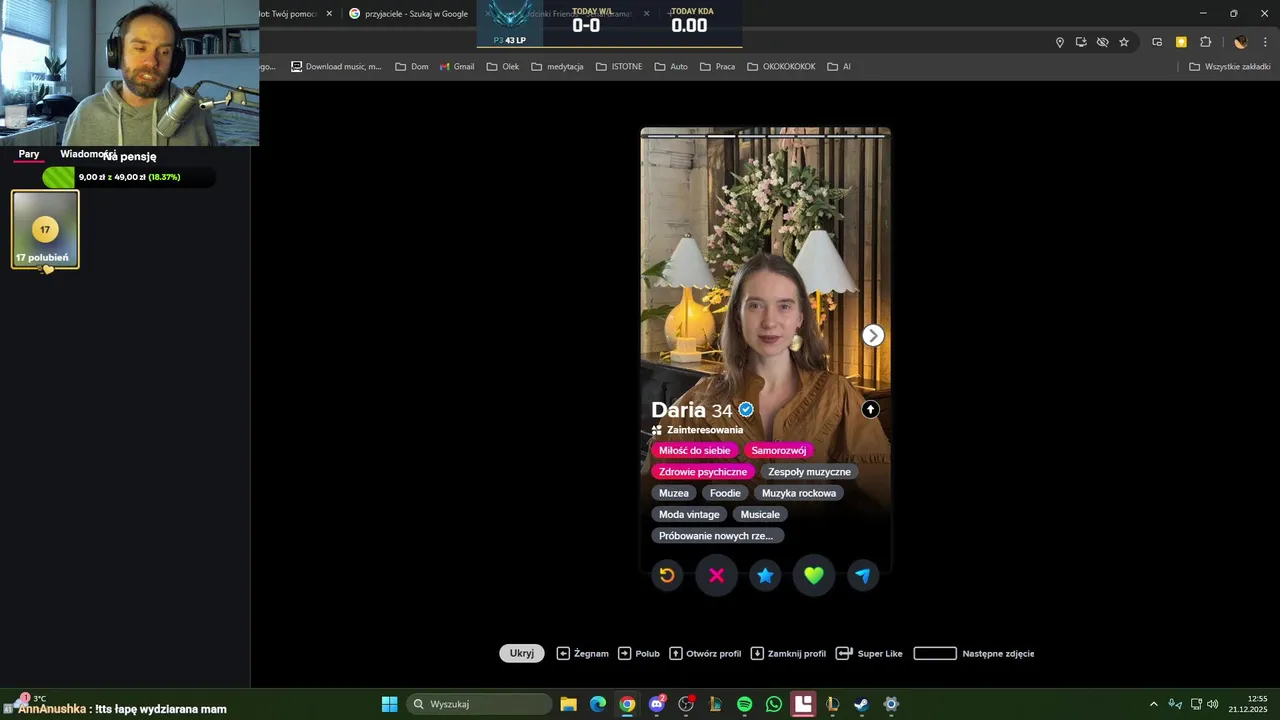
Task: Open WhatsApp from the taskbar
Action: coord(774,704)
